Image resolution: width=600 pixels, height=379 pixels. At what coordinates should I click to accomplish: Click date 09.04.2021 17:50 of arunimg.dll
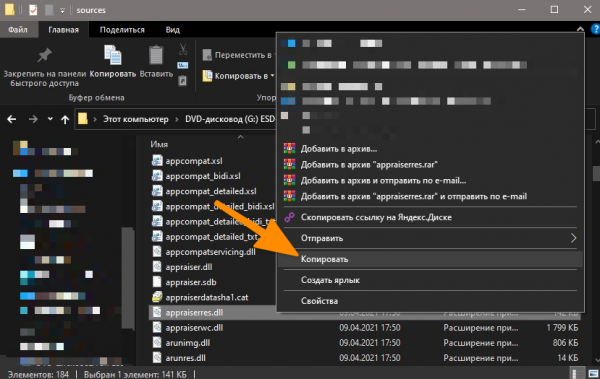click(x=370, y=343)
